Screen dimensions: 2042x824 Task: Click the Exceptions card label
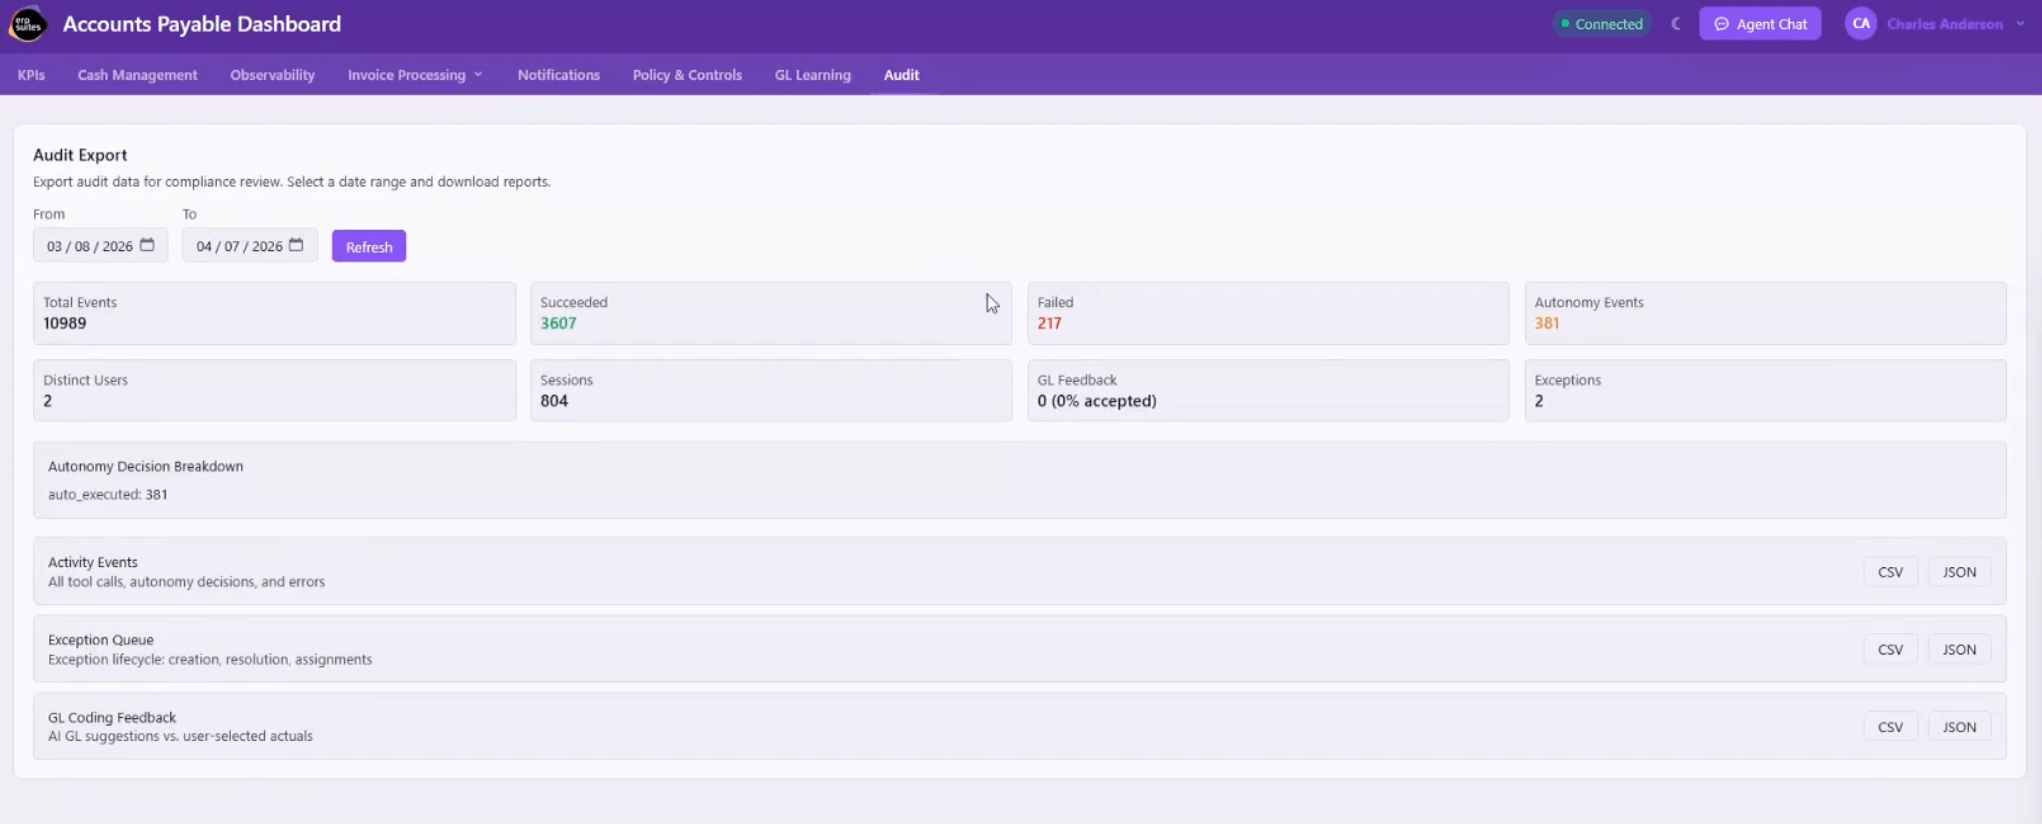pyautogui.click(x=1567, y=380)
